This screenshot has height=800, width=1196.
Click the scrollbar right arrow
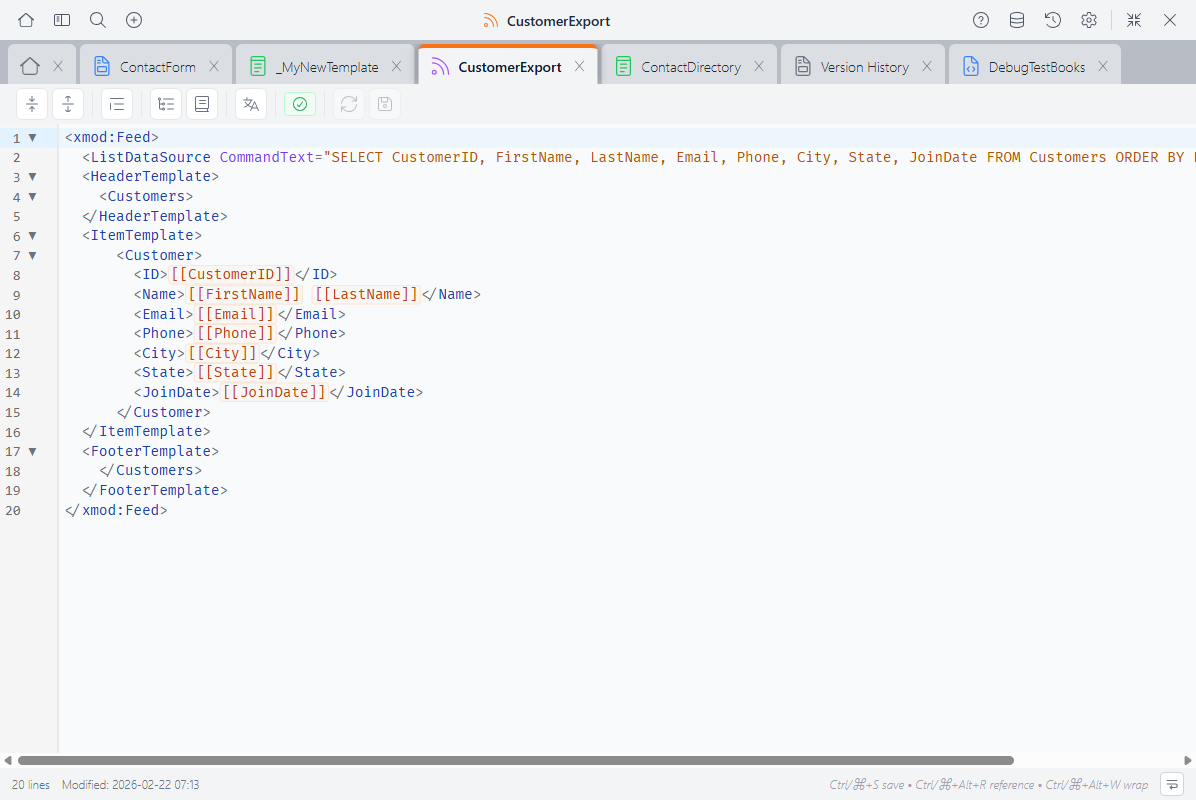[x=1188, y=760]
